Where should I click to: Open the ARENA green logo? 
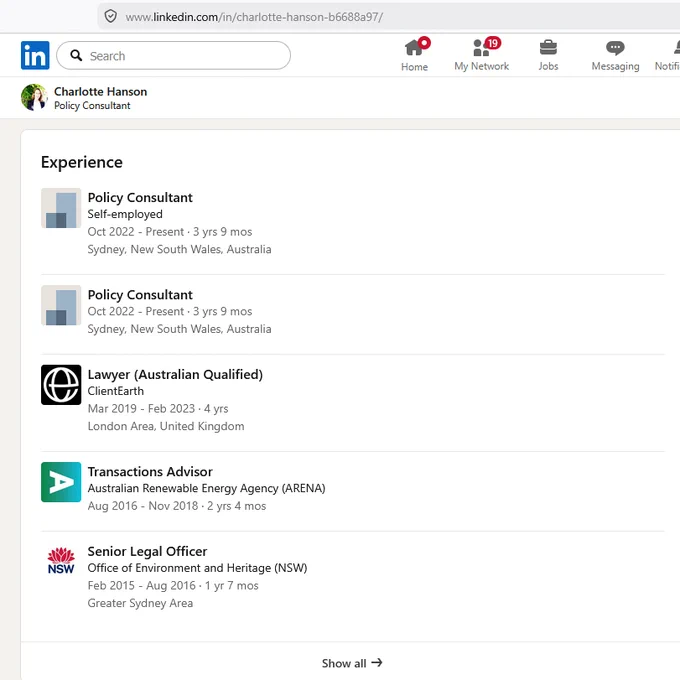click(x=61, y=482)
